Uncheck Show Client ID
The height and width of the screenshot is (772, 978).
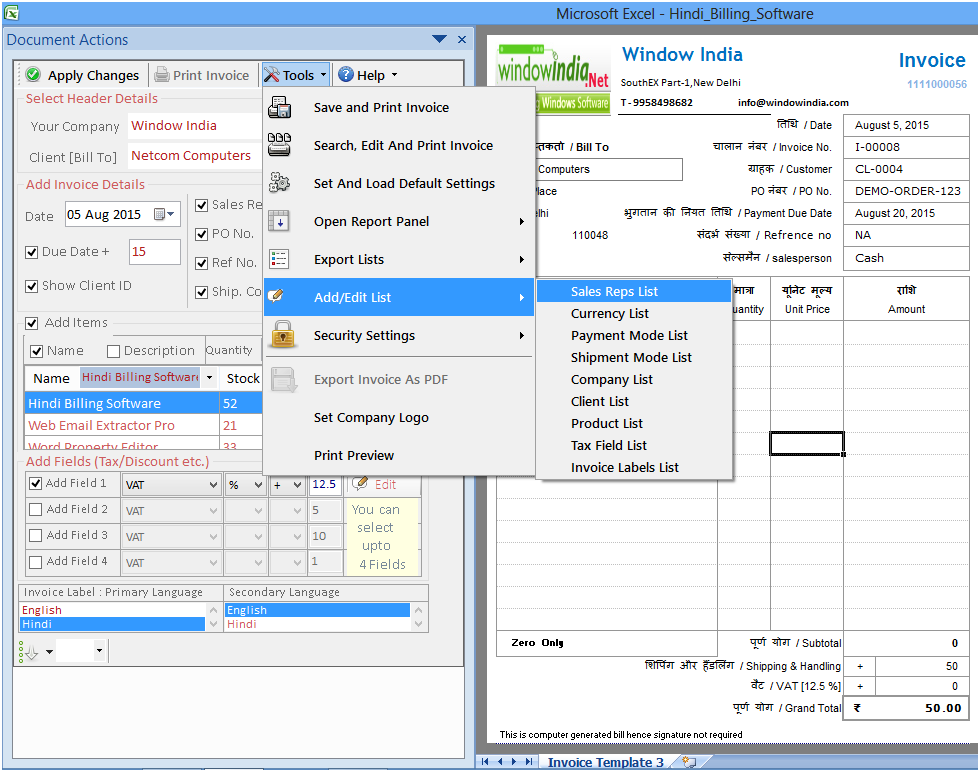[x=32, y=286]
